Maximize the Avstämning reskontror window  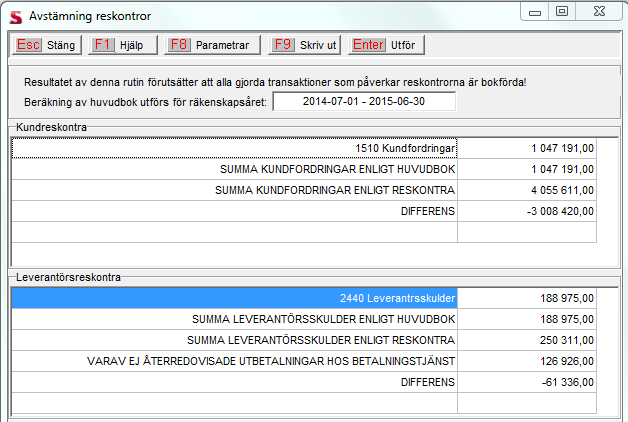pos(562,11)
